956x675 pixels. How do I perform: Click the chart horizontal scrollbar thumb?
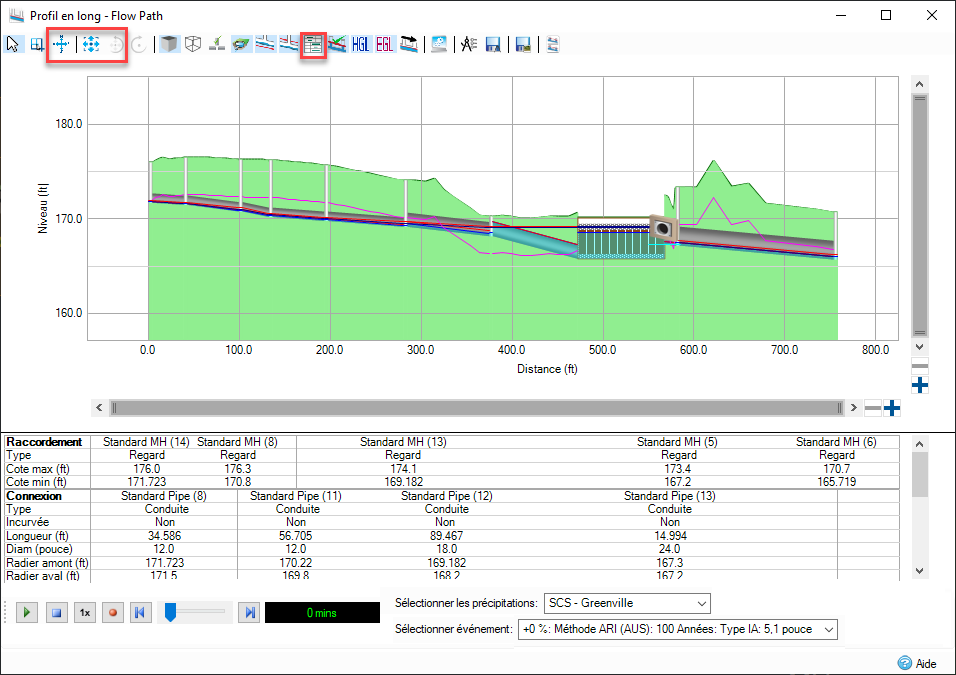click(x=477, y=408)
